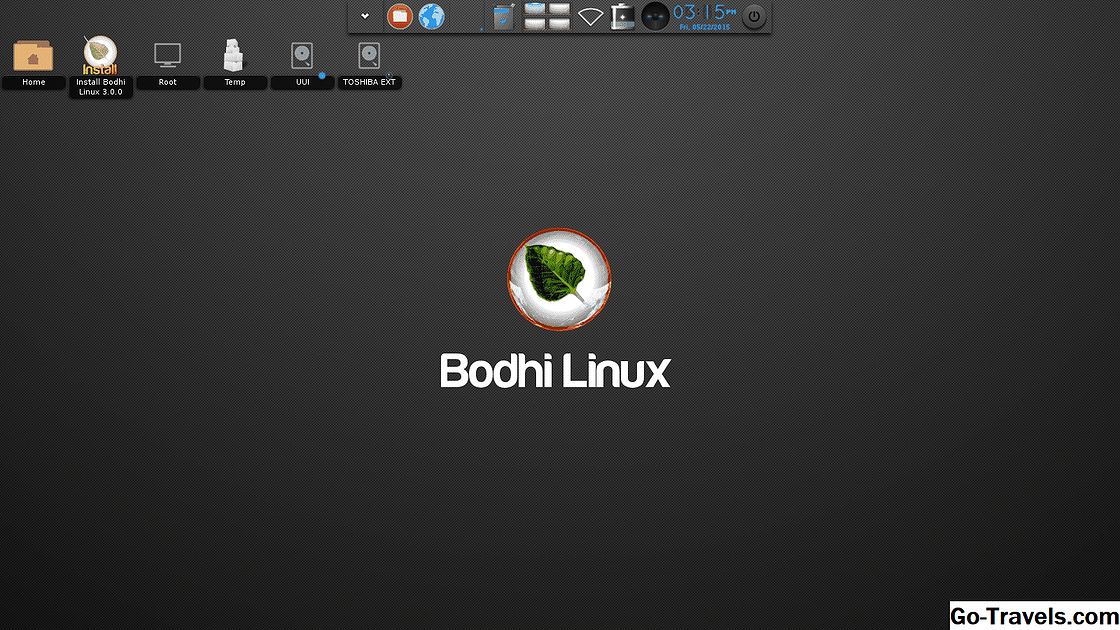The height and width of the screenshot is (630, 1120).
Task: Click the 03:15 PM clock
Action: click(704, 15)
